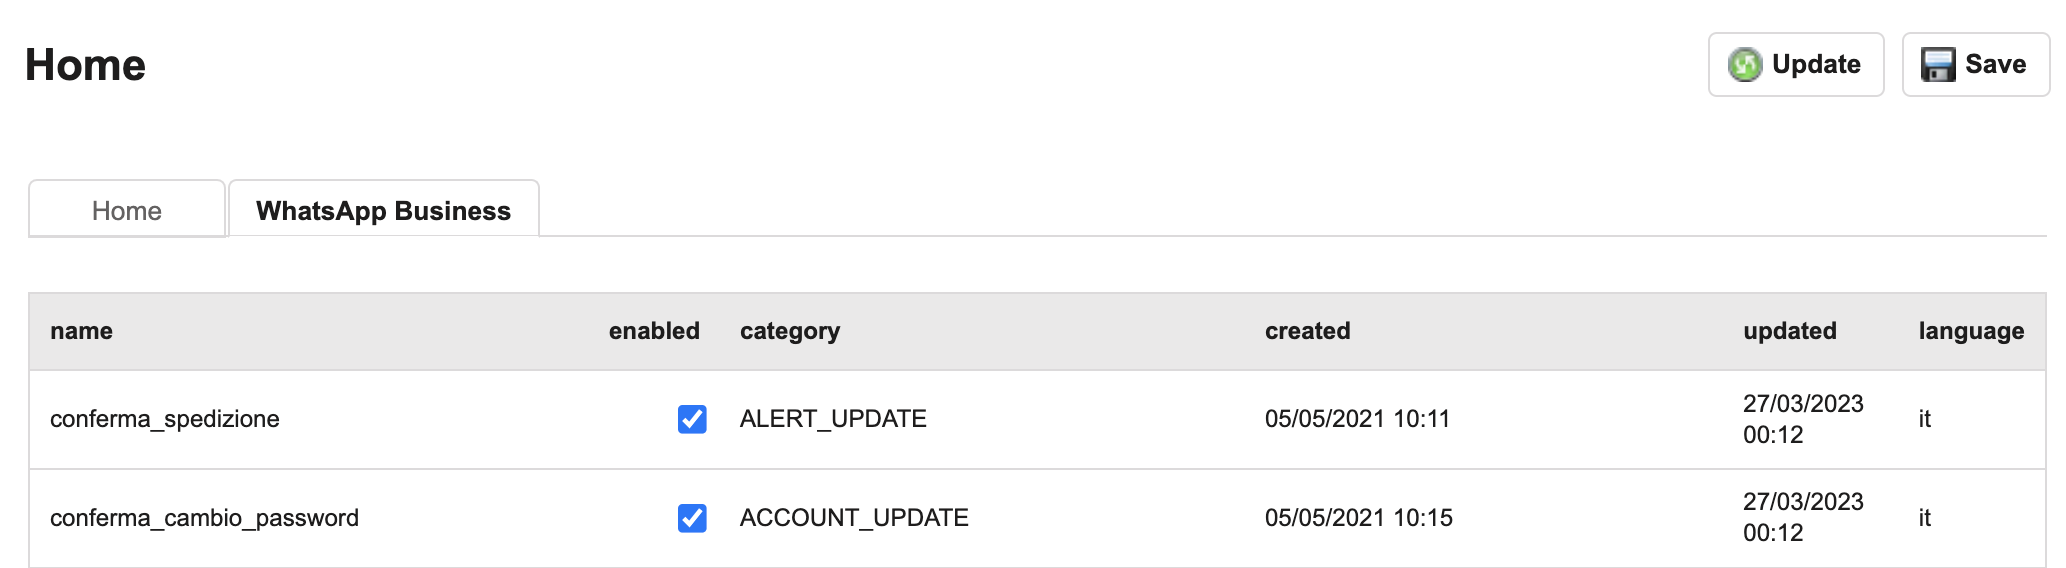
Task: Click the Home page heading
Action: 85,65
